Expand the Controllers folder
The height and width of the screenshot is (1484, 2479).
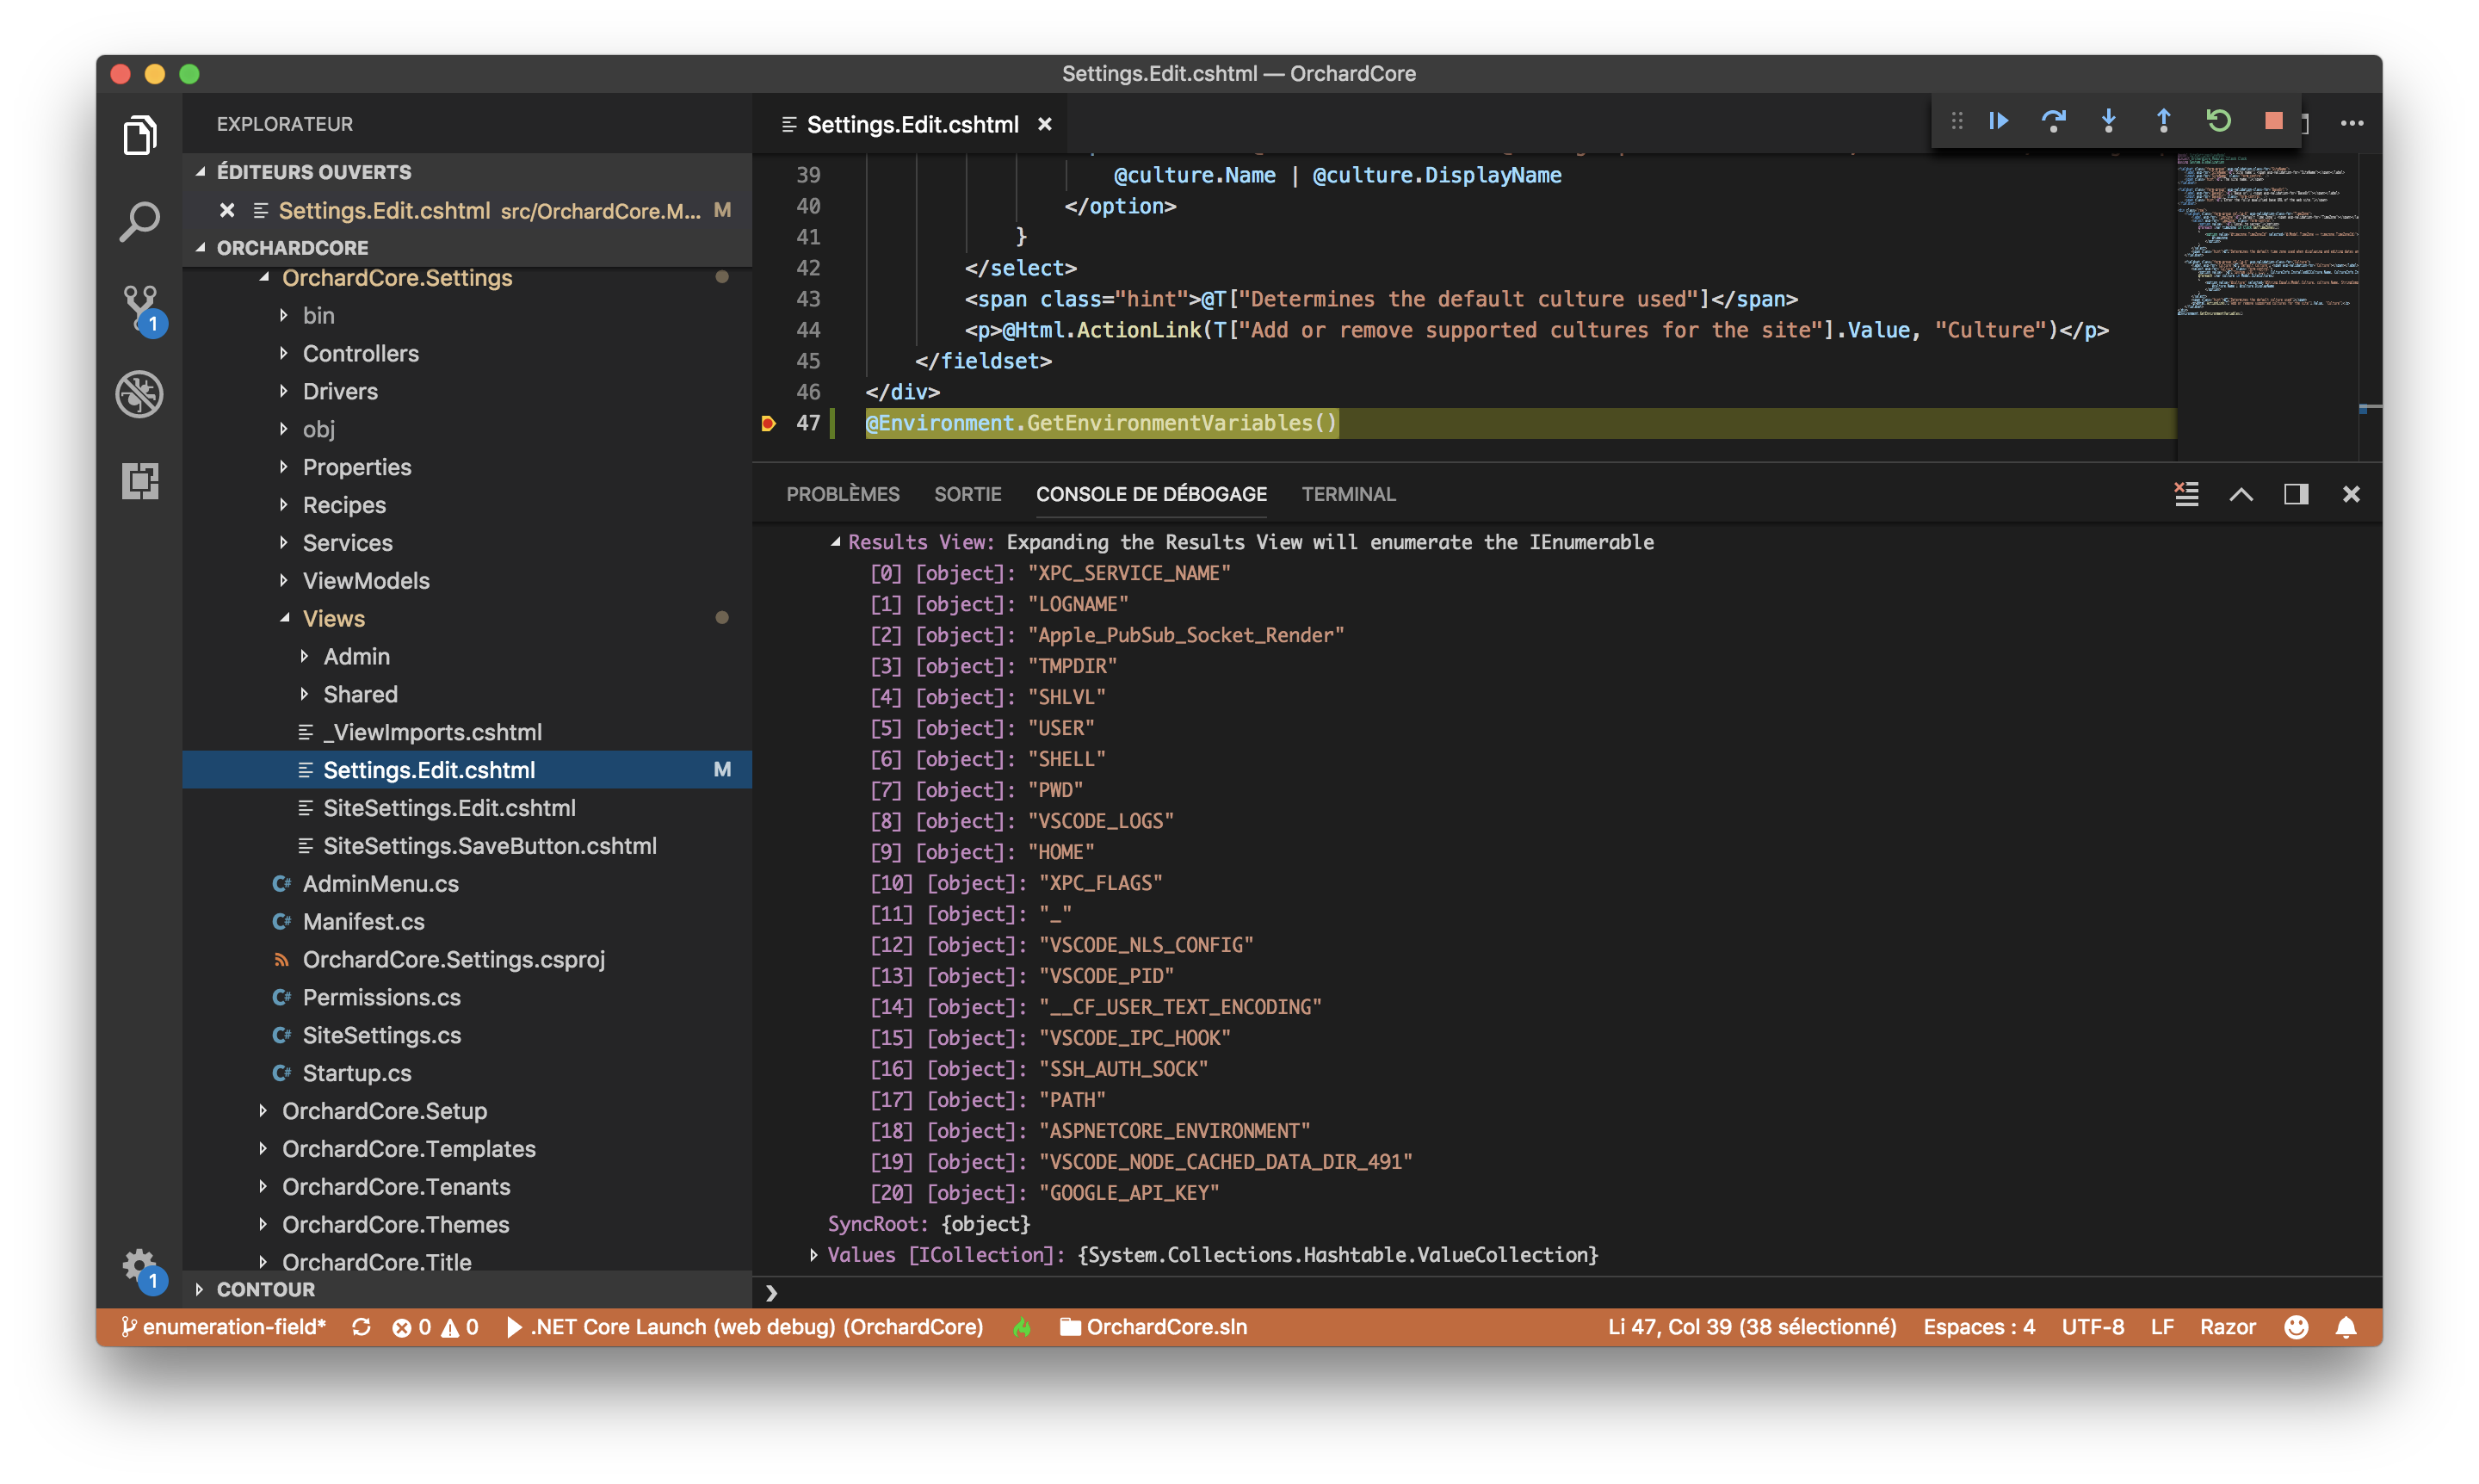[x=360, y=353]
